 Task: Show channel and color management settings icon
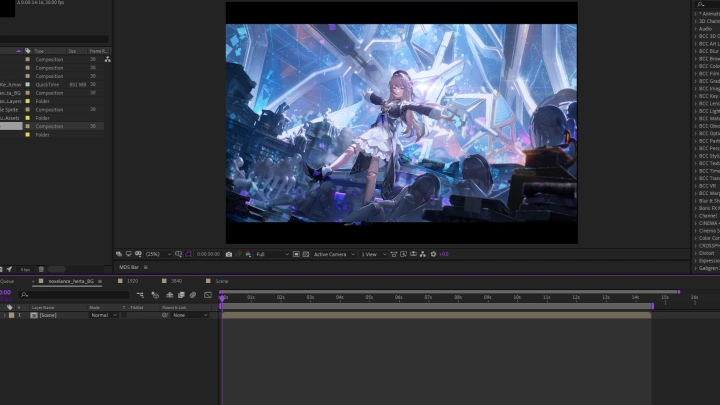(248, 254)
